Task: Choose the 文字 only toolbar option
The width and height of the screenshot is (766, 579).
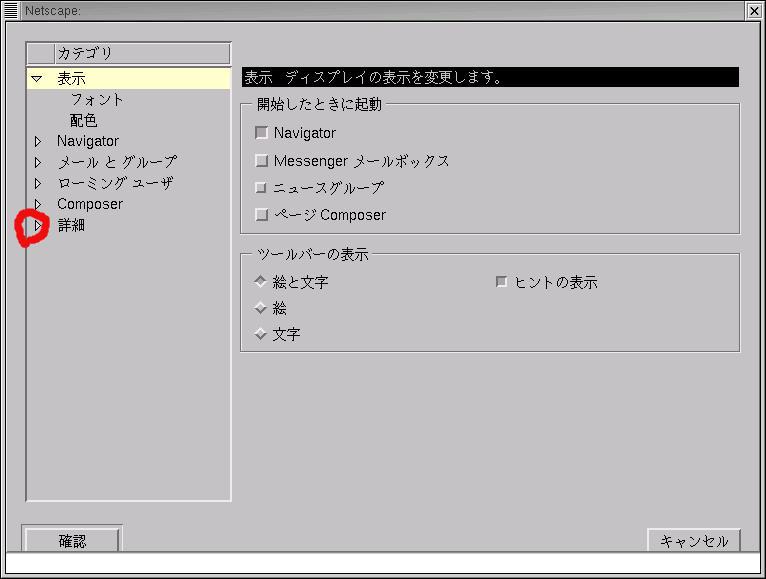Action: [260, 334]
